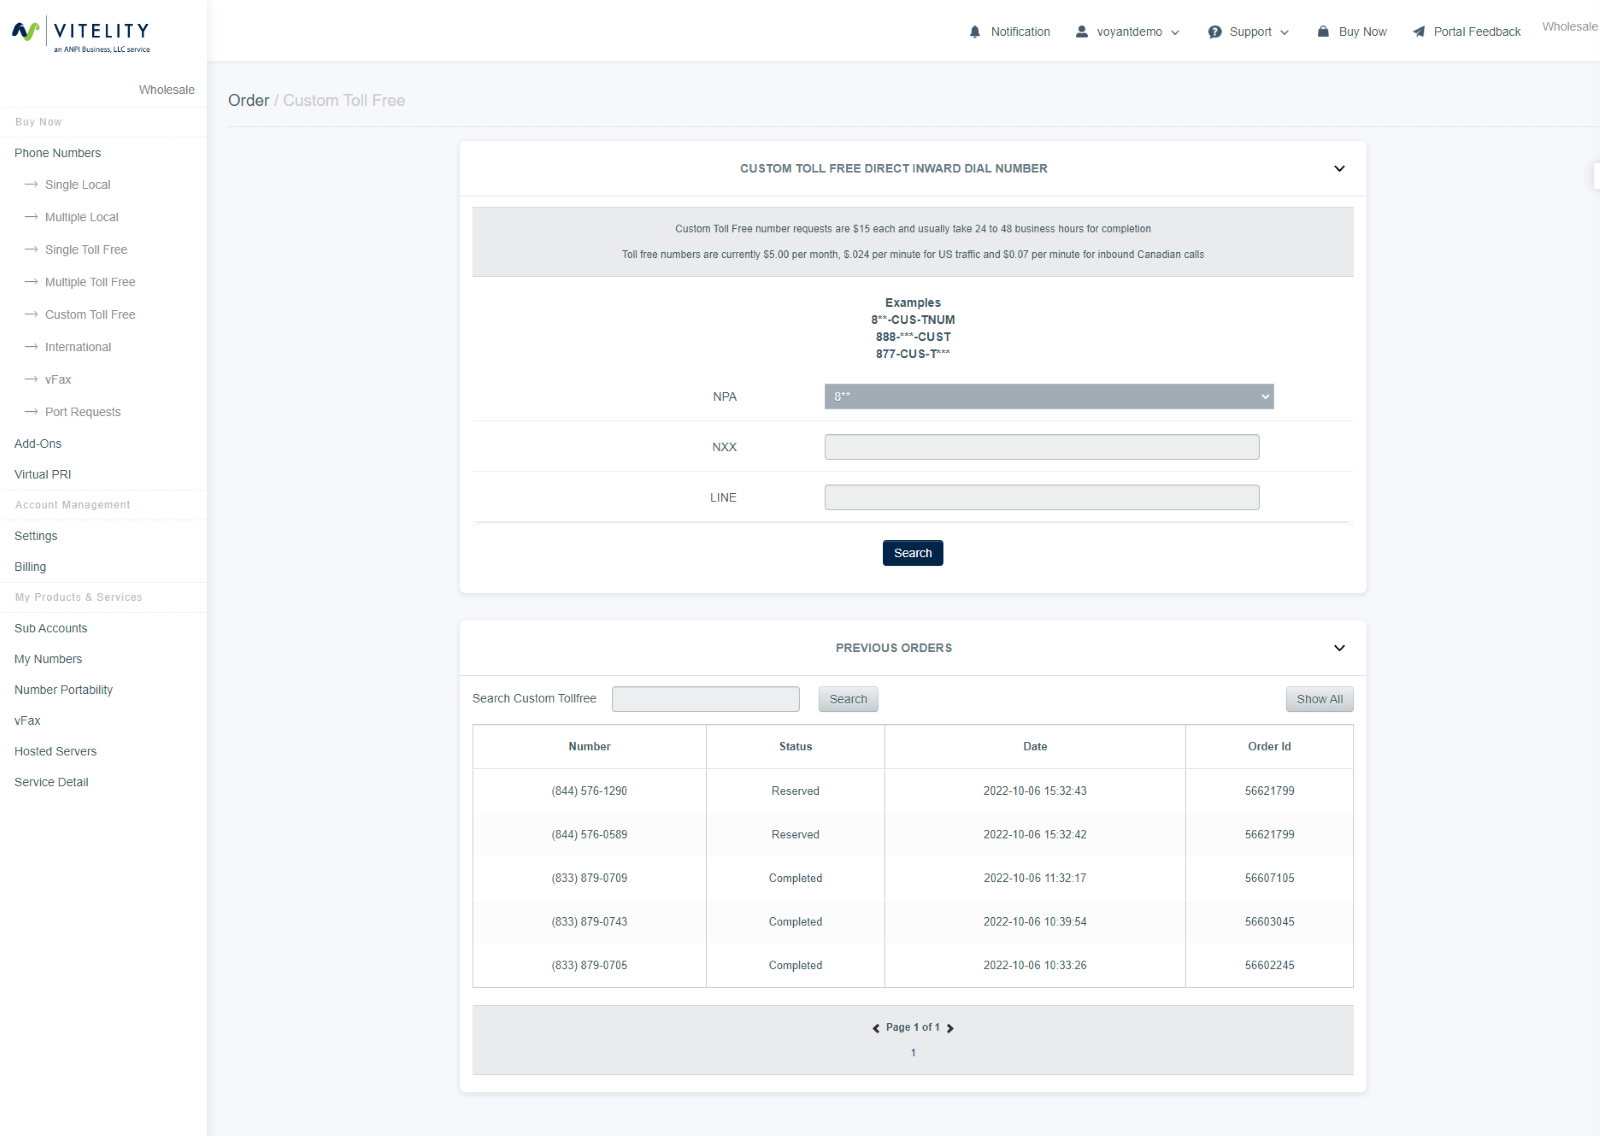Open Port Requests in sidebar

82,412
